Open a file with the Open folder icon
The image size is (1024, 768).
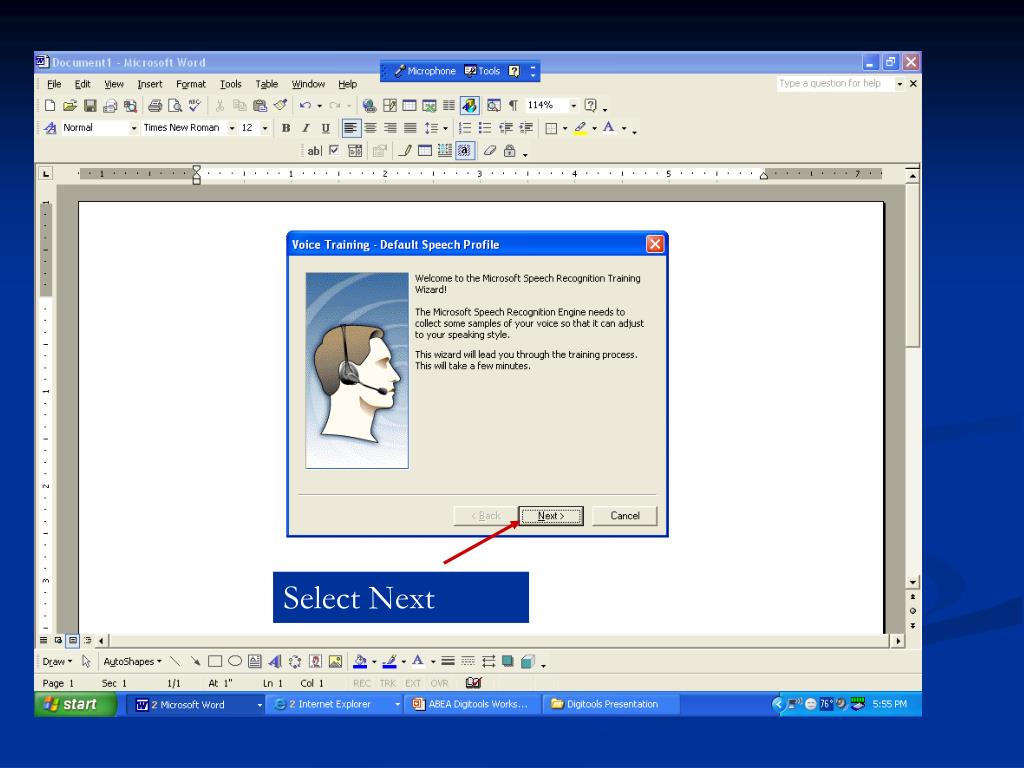click(x=70, y=105)
